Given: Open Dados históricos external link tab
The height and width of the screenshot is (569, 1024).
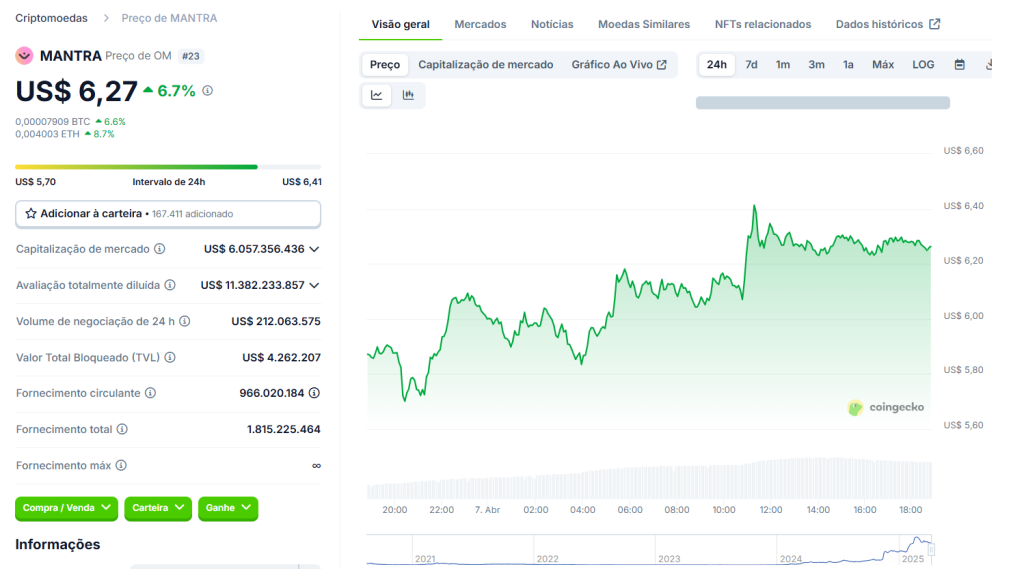Looking at the screenshot, I should coord(888,24).
